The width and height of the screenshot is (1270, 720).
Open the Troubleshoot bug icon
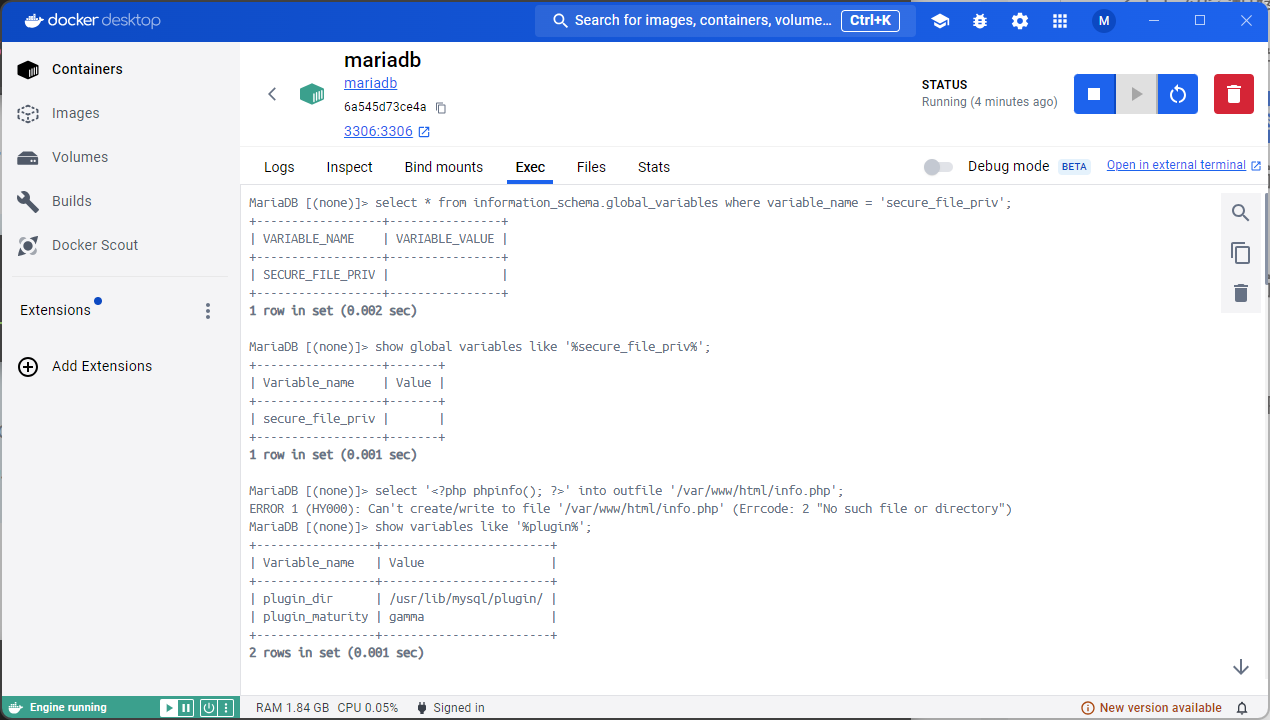980,21
